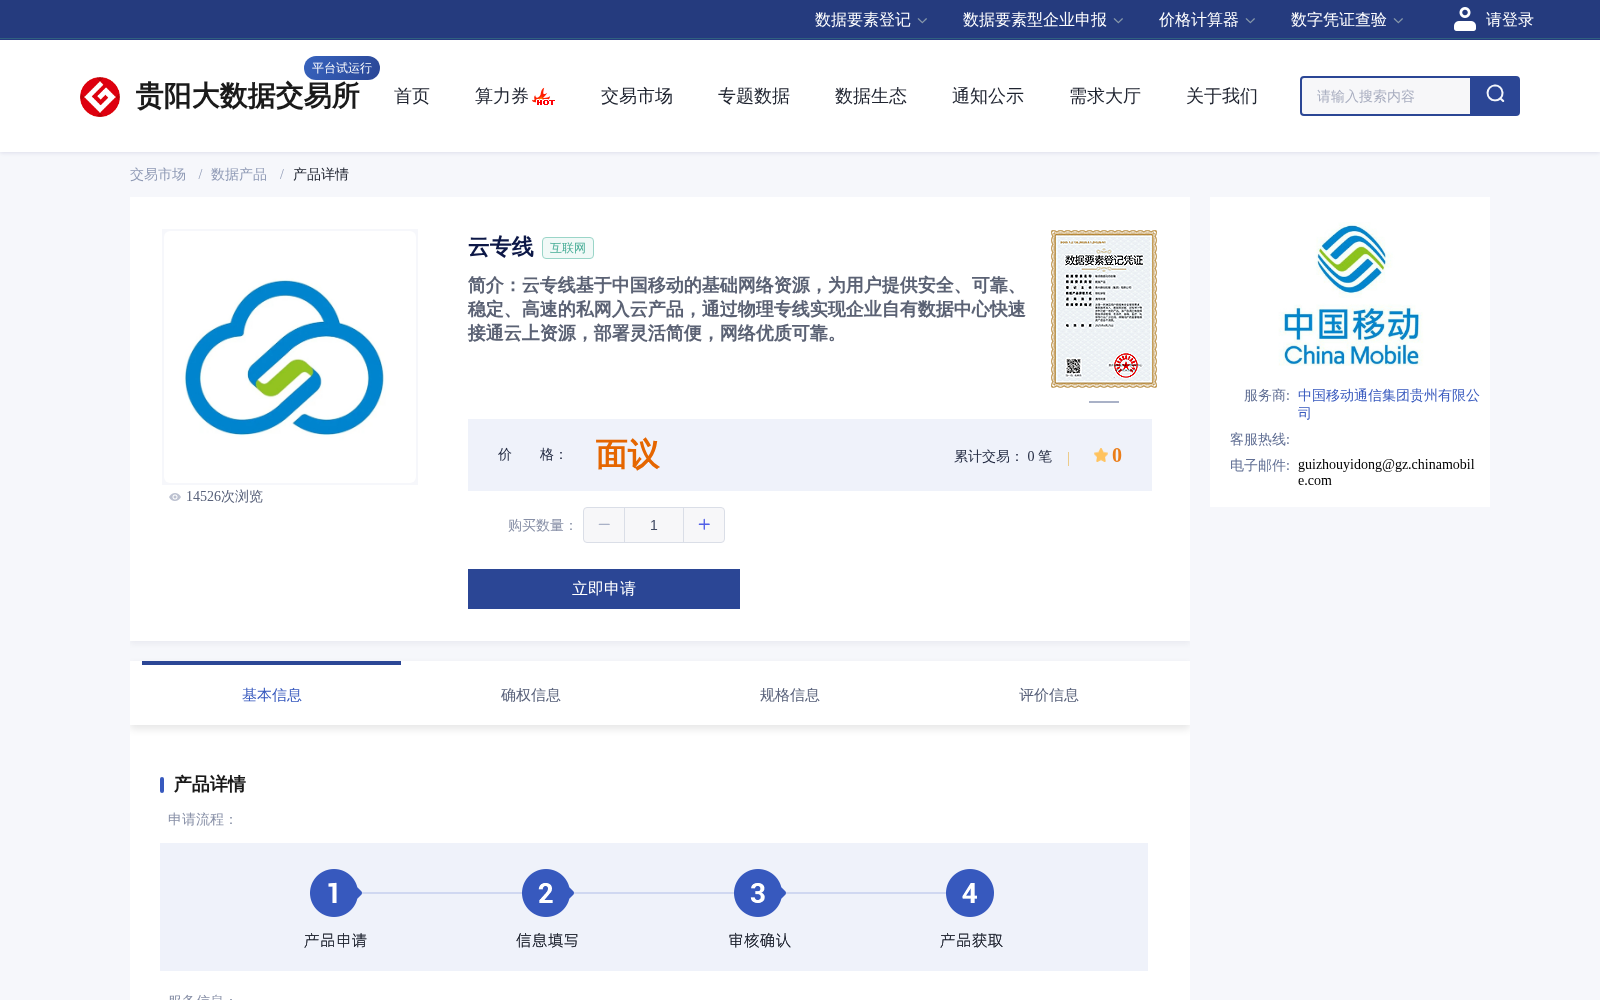Click the supplier email address text

pos(1386,472)
